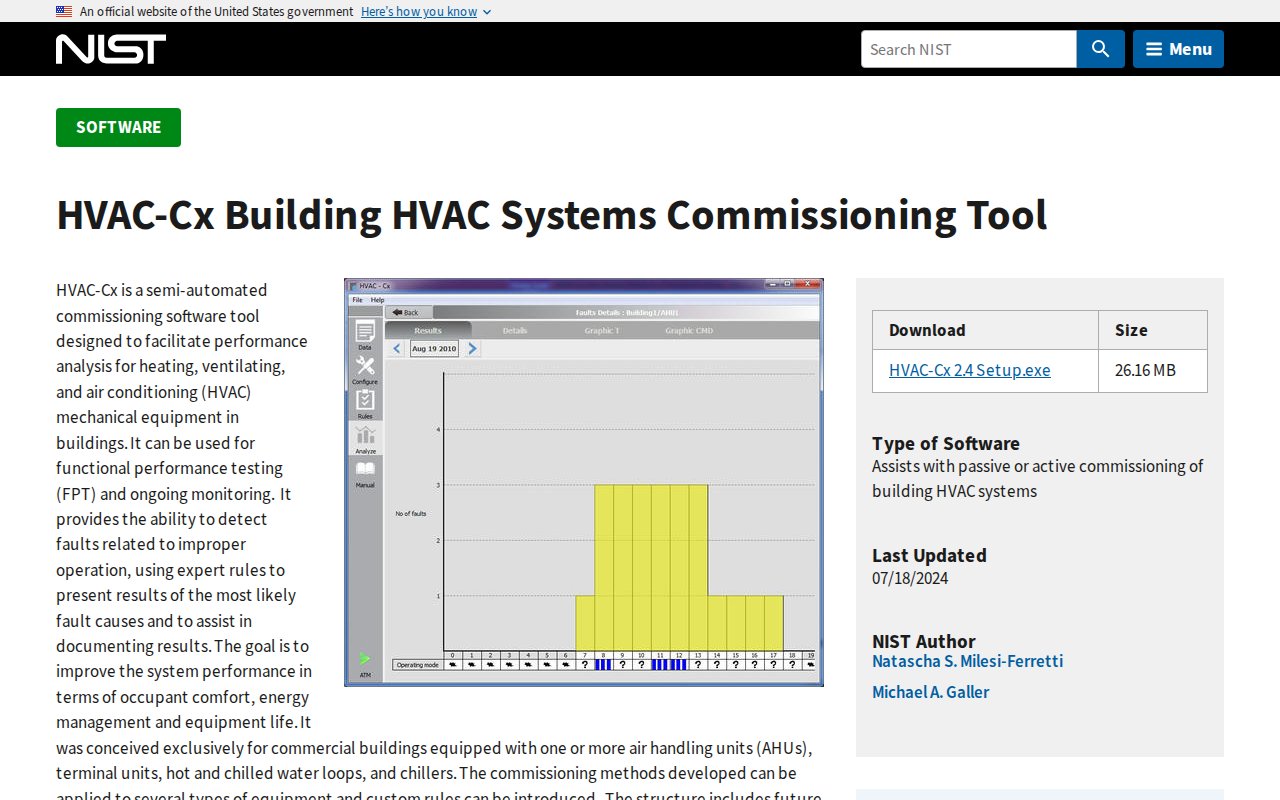Click the Analyze chart icon
The image size is (1280, 800).
pyautogui.click(x=365, y=436)
